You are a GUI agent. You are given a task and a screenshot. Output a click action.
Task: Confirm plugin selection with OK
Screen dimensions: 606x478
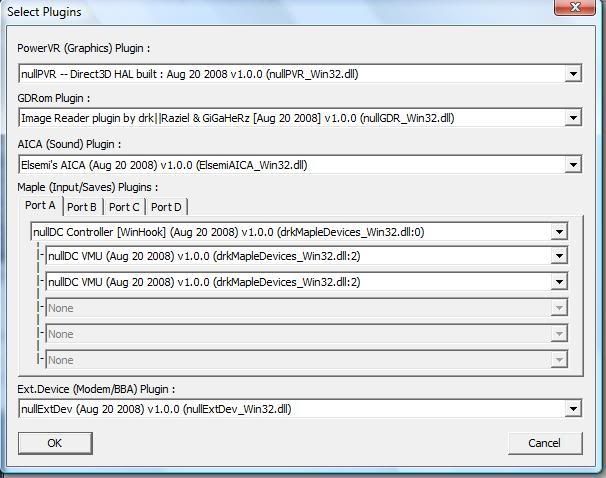point(55,443)
